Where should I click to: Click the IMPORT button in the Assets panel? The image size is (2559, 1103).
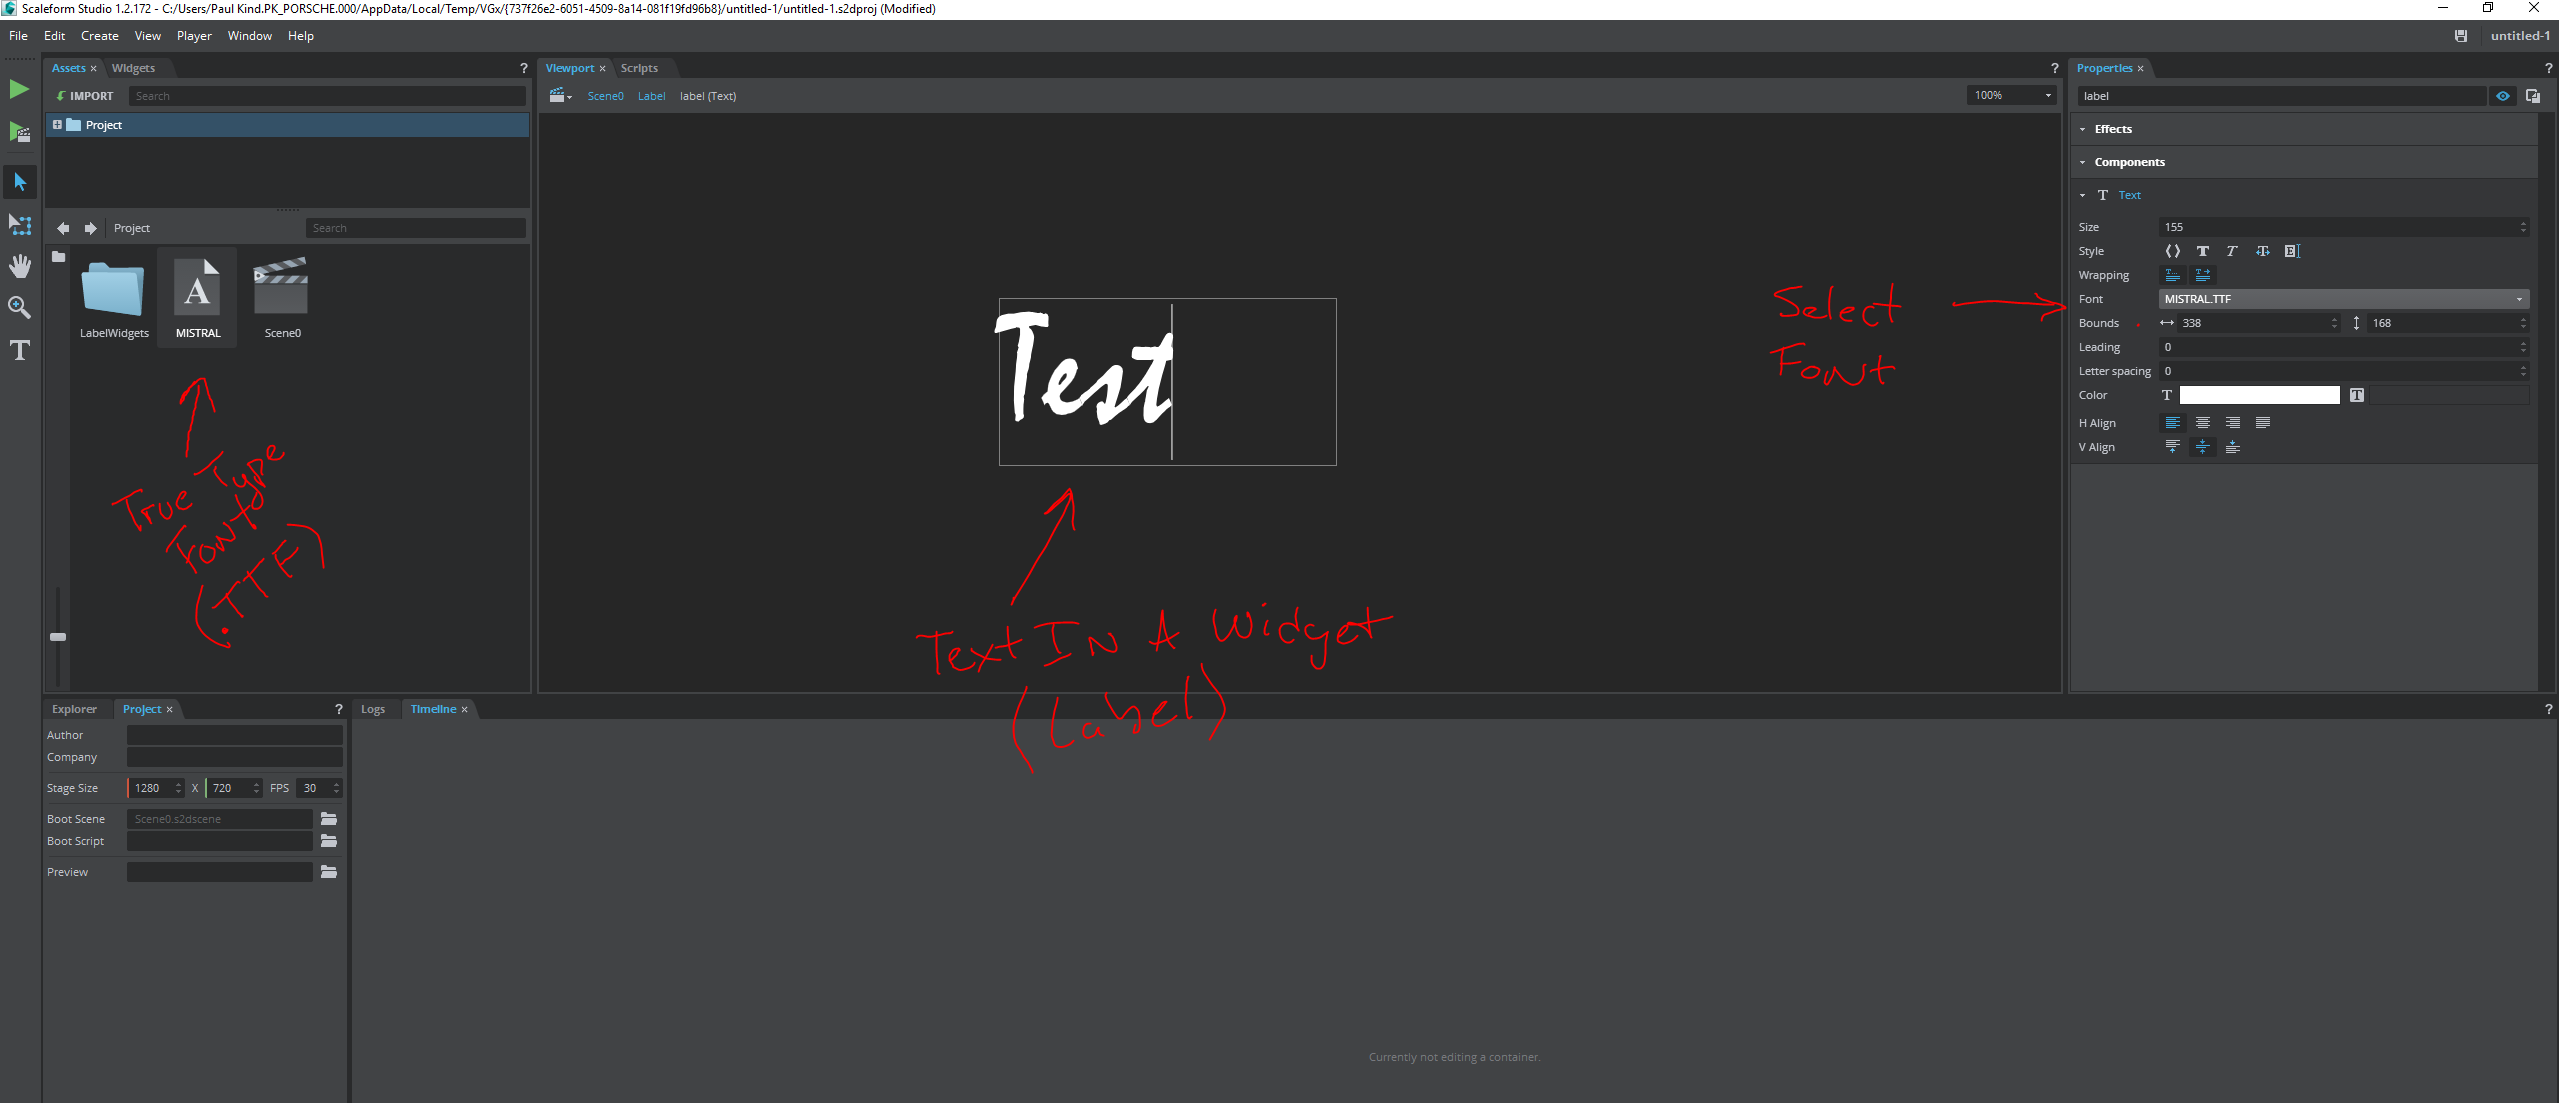[x=85, y=95]
